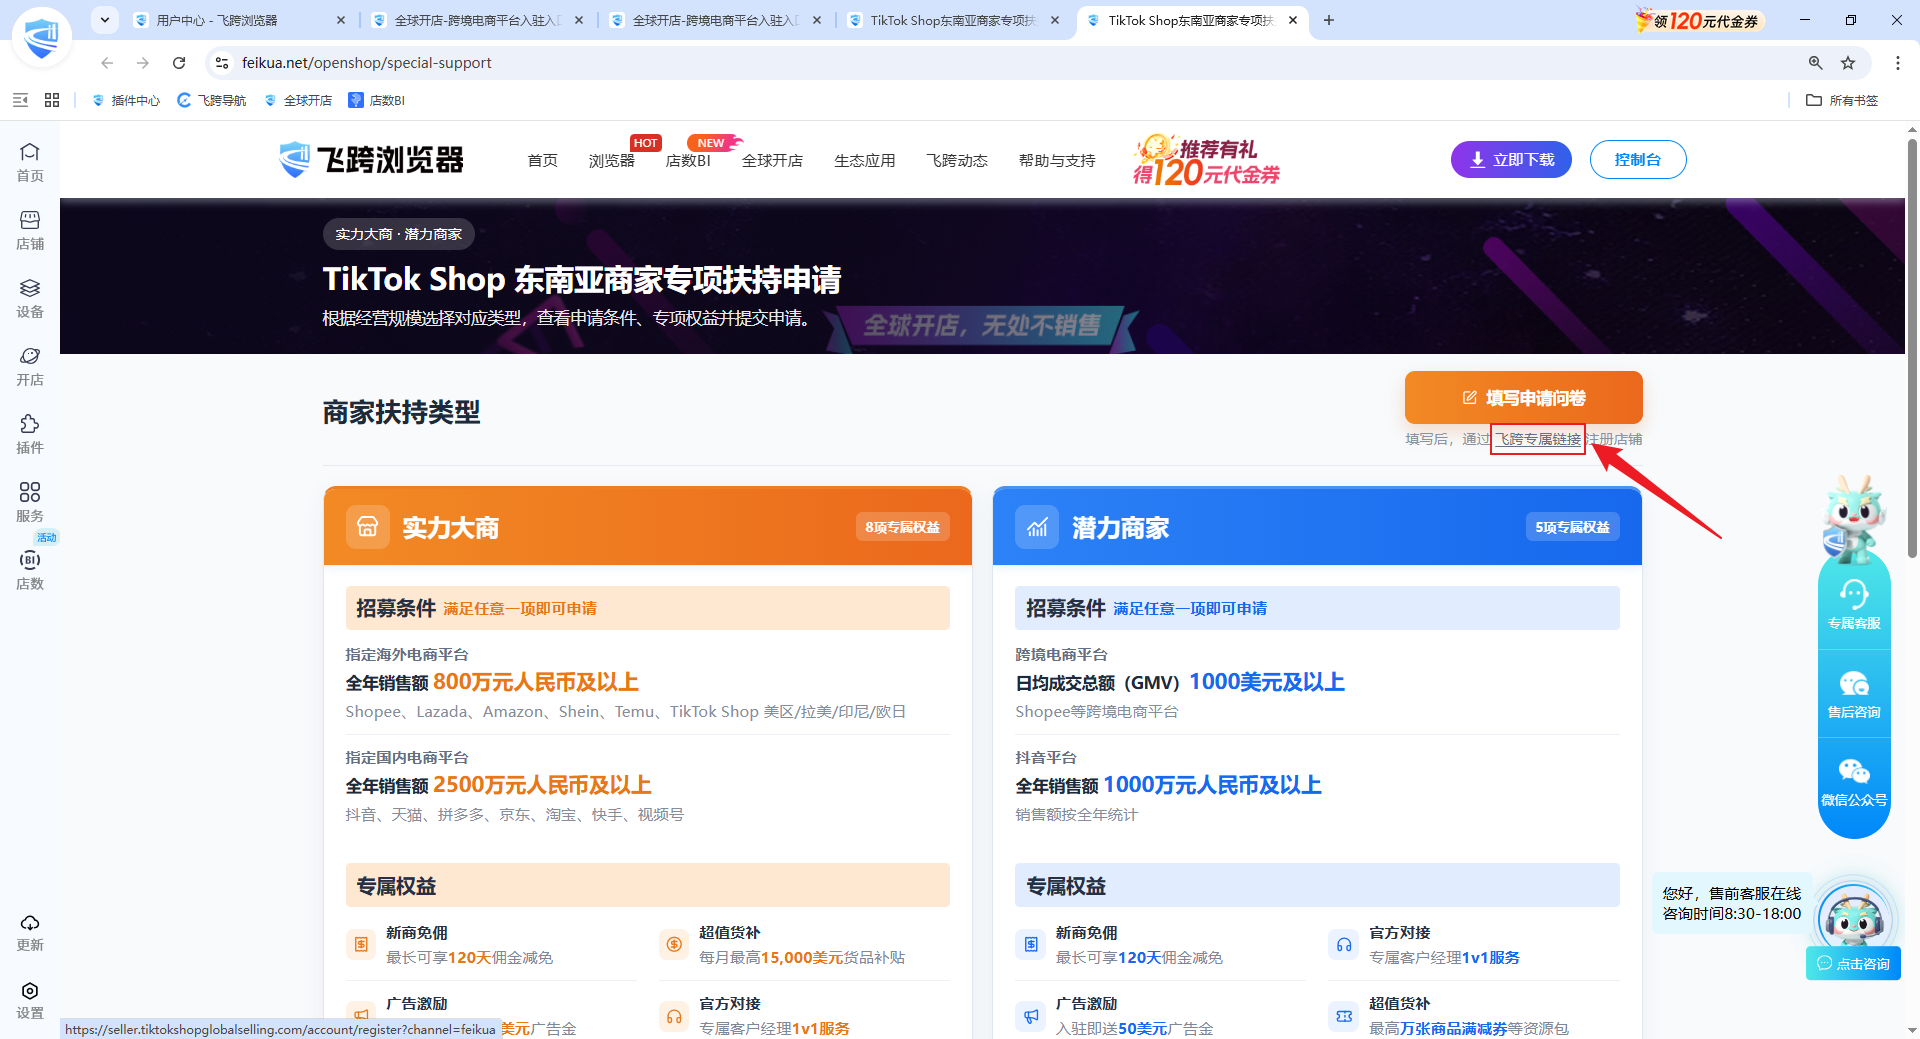Image resolution: width=1920 pixels, height=1039 pixels.
Task: Switch to the fourth tab, TikTok Shop东南亚商家专项
Action: pos(954,20)
